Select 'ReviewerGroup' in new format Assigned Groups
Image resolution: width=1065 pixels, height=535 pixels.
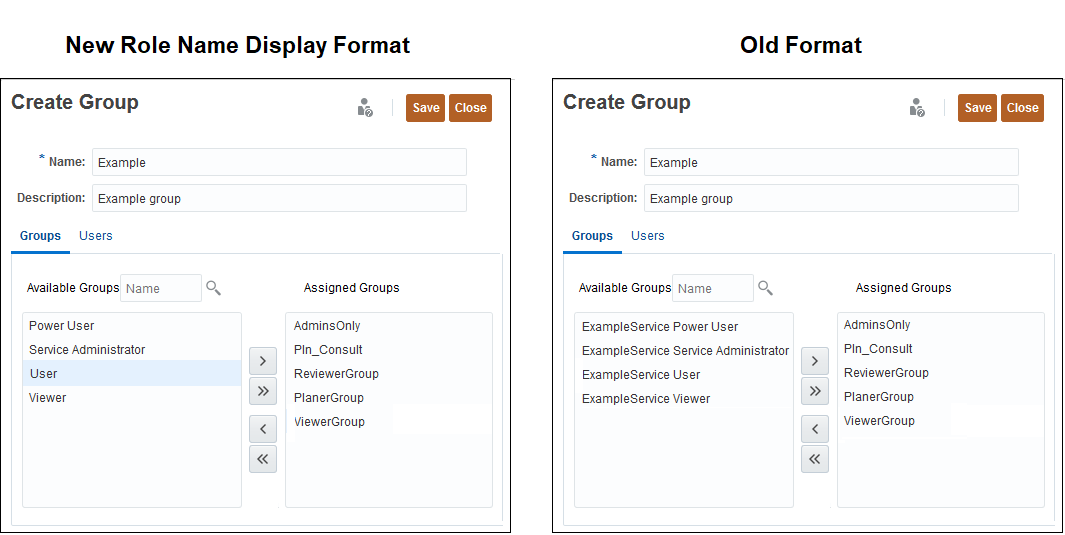[336, 374]
